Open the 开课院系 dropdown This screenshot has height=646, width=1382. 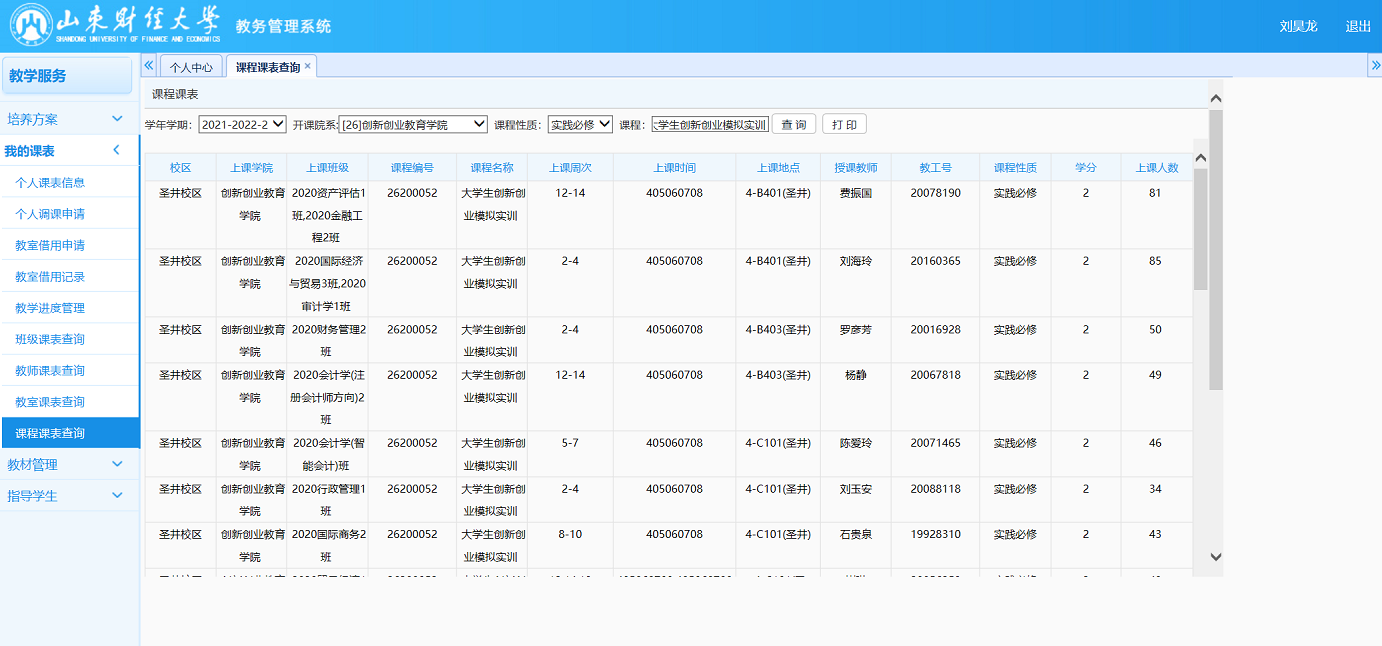pyautogui.click(x=413, y=125)
